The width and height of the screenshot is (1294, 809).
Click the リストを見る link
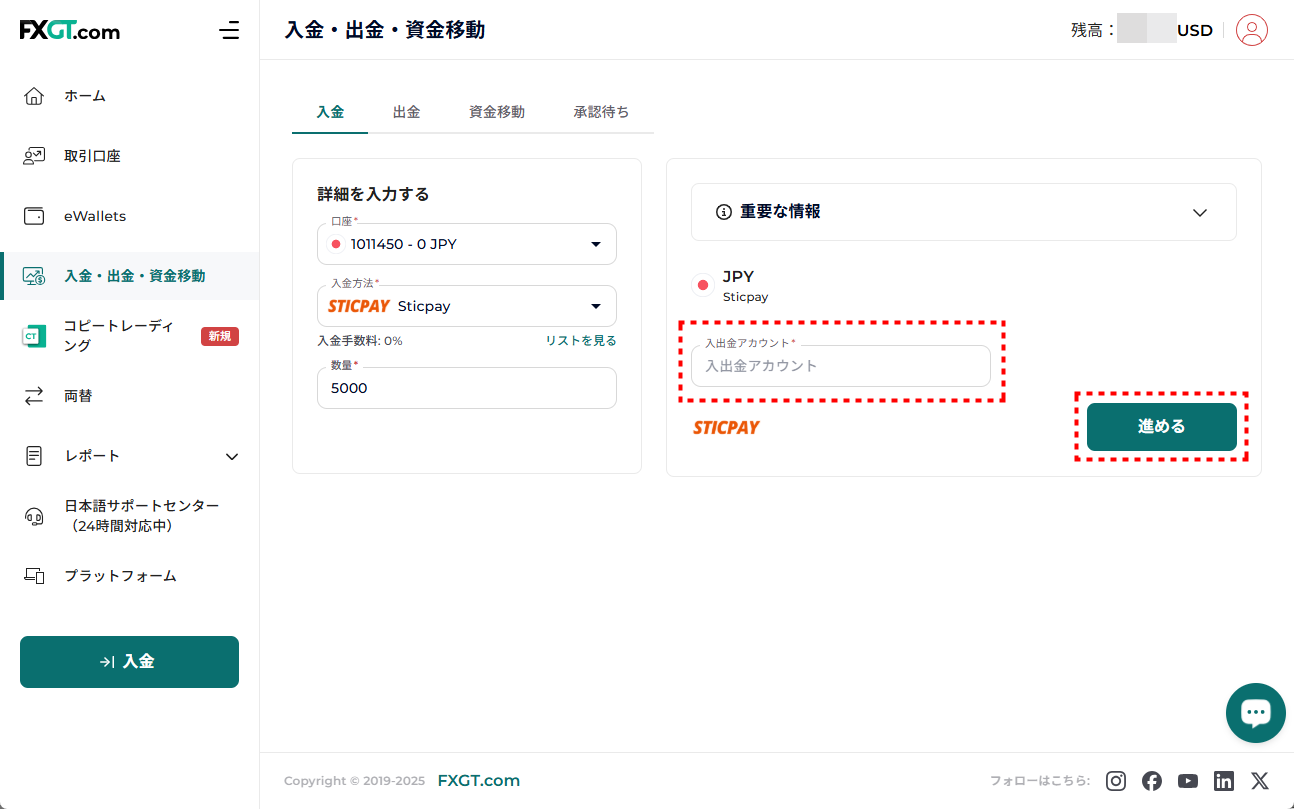tap(581, 341)
